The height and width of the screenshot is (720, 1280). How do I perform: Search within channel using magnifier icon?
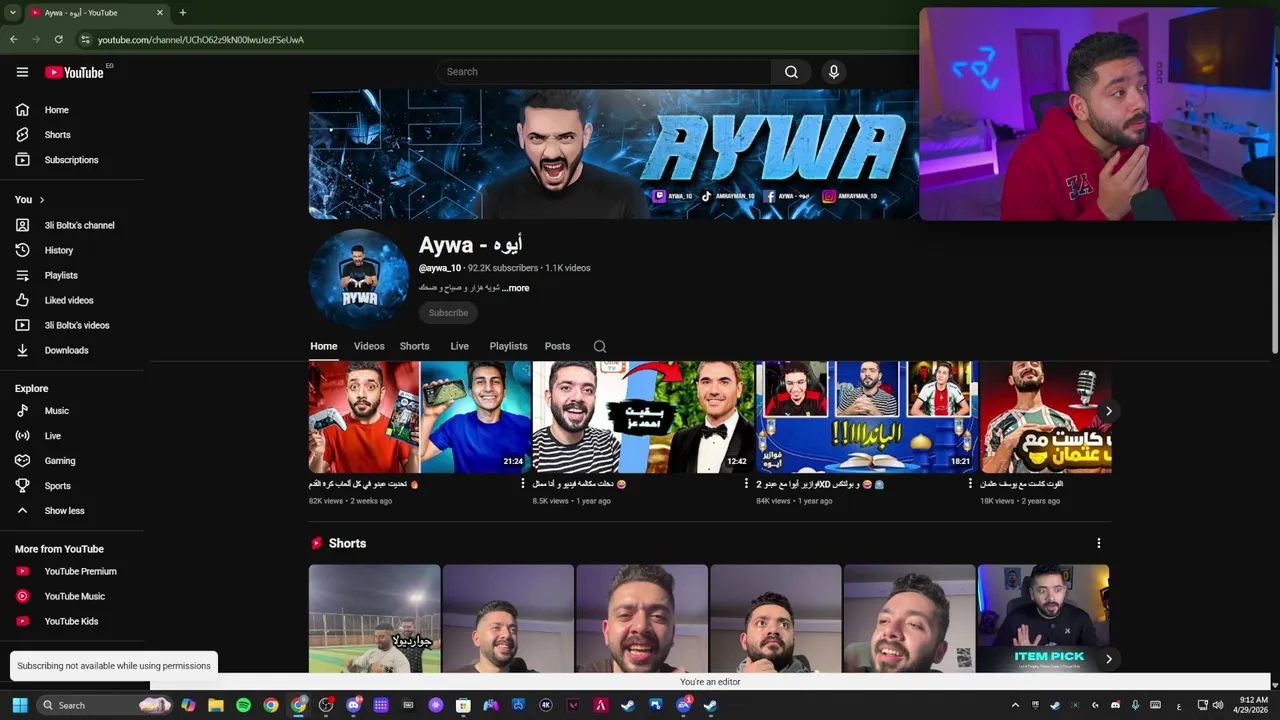[600, 346]
